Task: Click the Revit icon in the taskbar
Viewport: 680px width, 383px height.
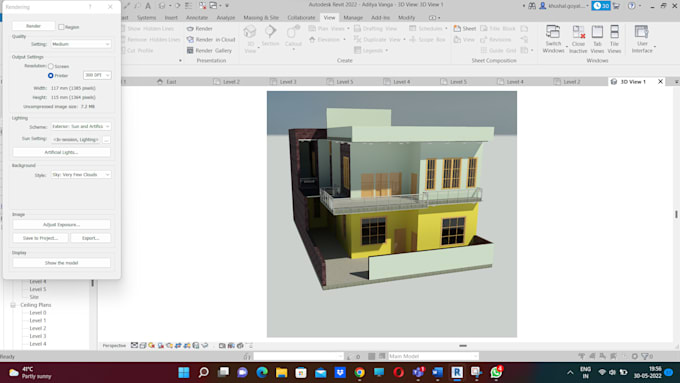Action: [x=457, y=372]
